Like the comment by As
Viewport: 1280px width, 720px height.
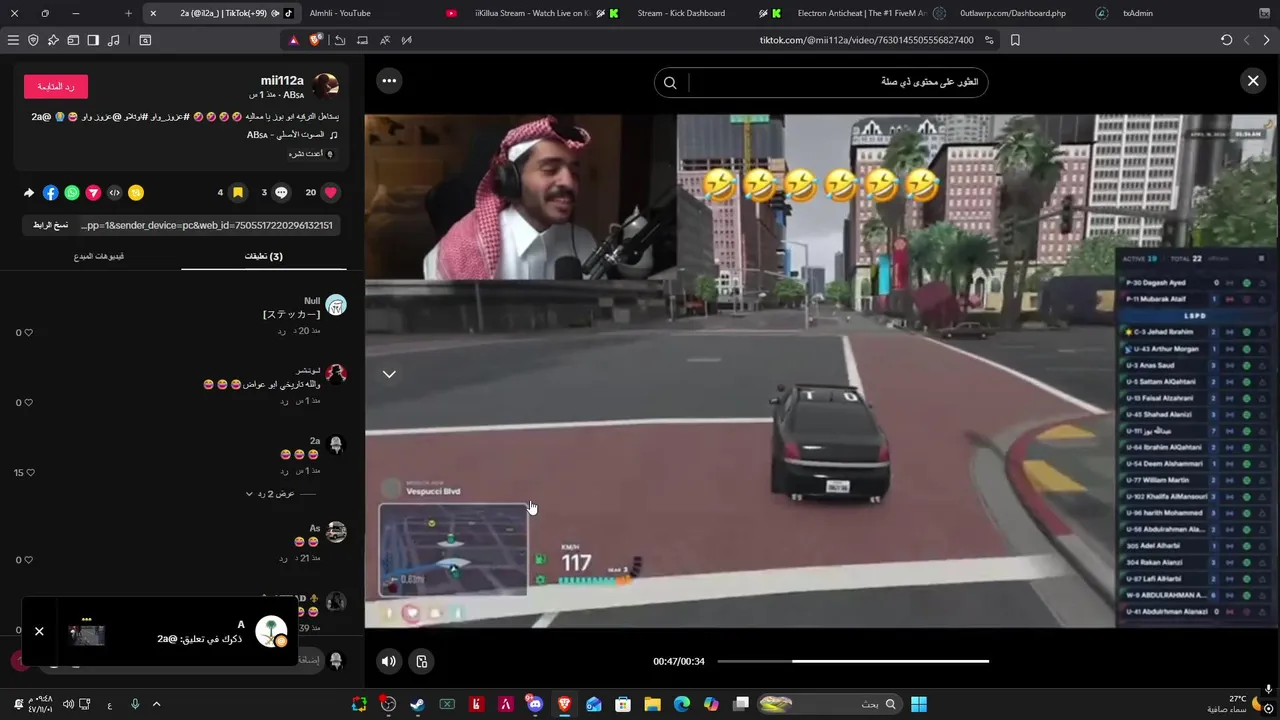[28, 560]
